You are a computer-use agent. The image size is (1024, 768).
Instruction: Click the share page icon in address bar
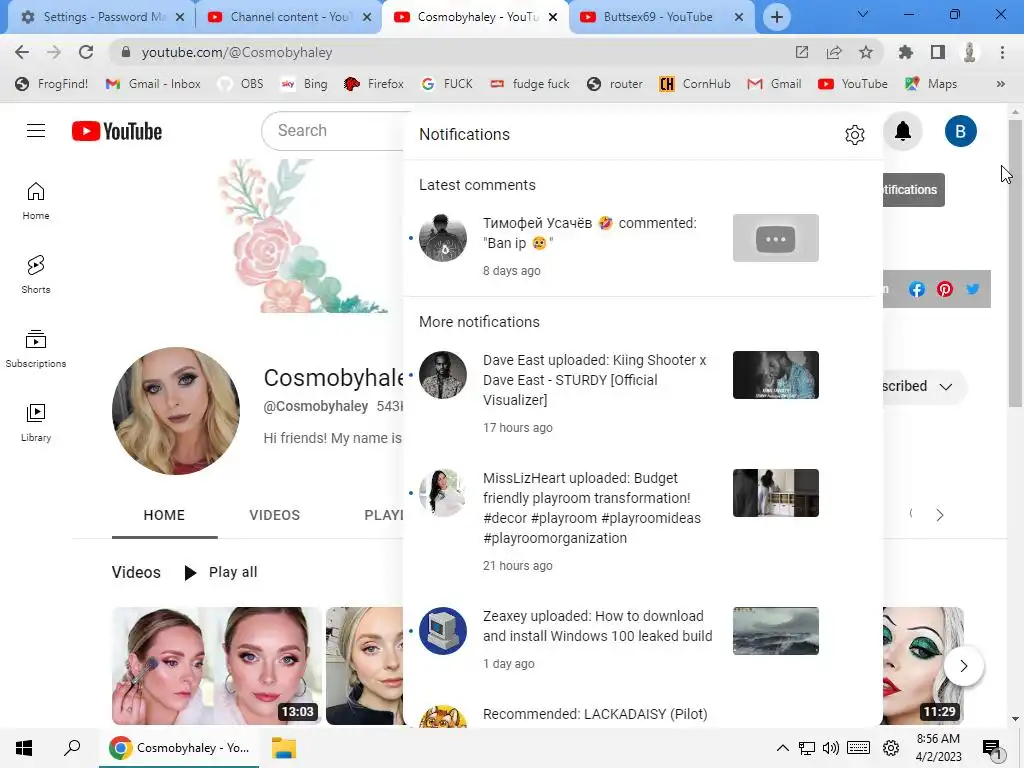point(833,52)
